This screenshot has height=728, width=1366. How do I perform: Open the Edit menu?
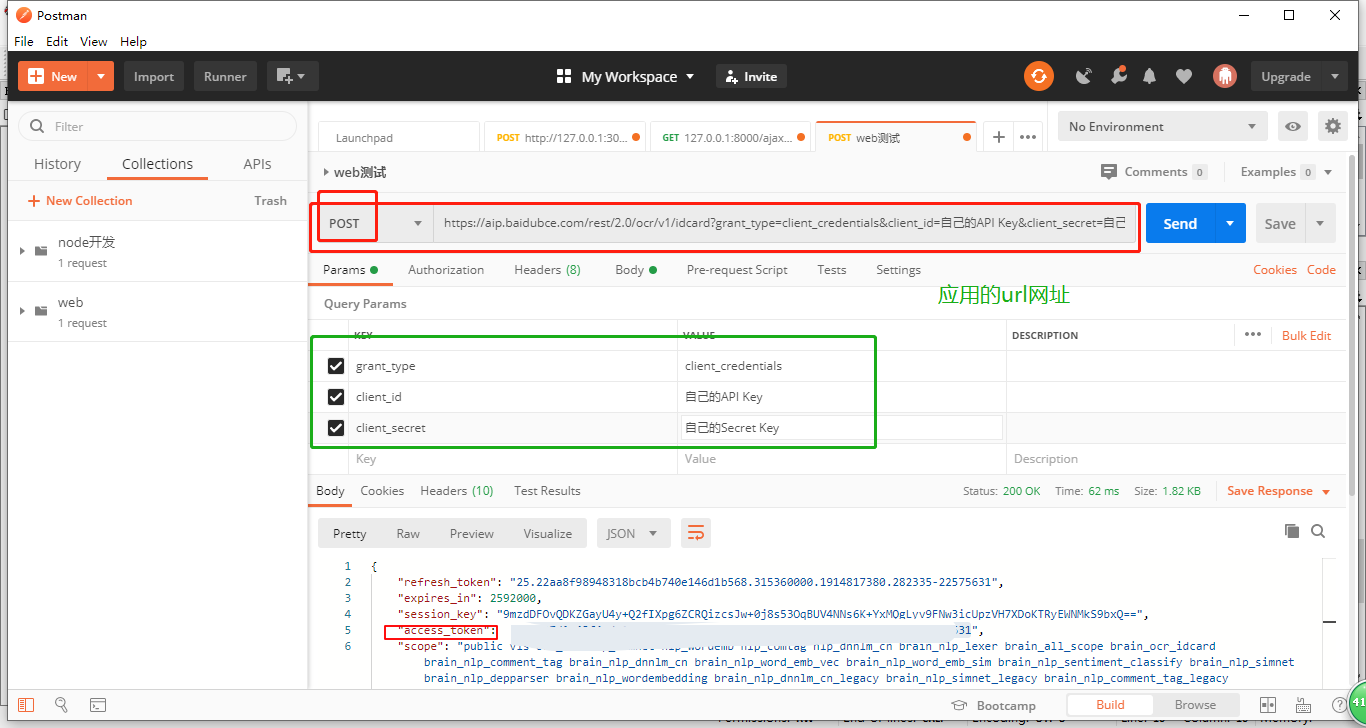tap(57, 42)
